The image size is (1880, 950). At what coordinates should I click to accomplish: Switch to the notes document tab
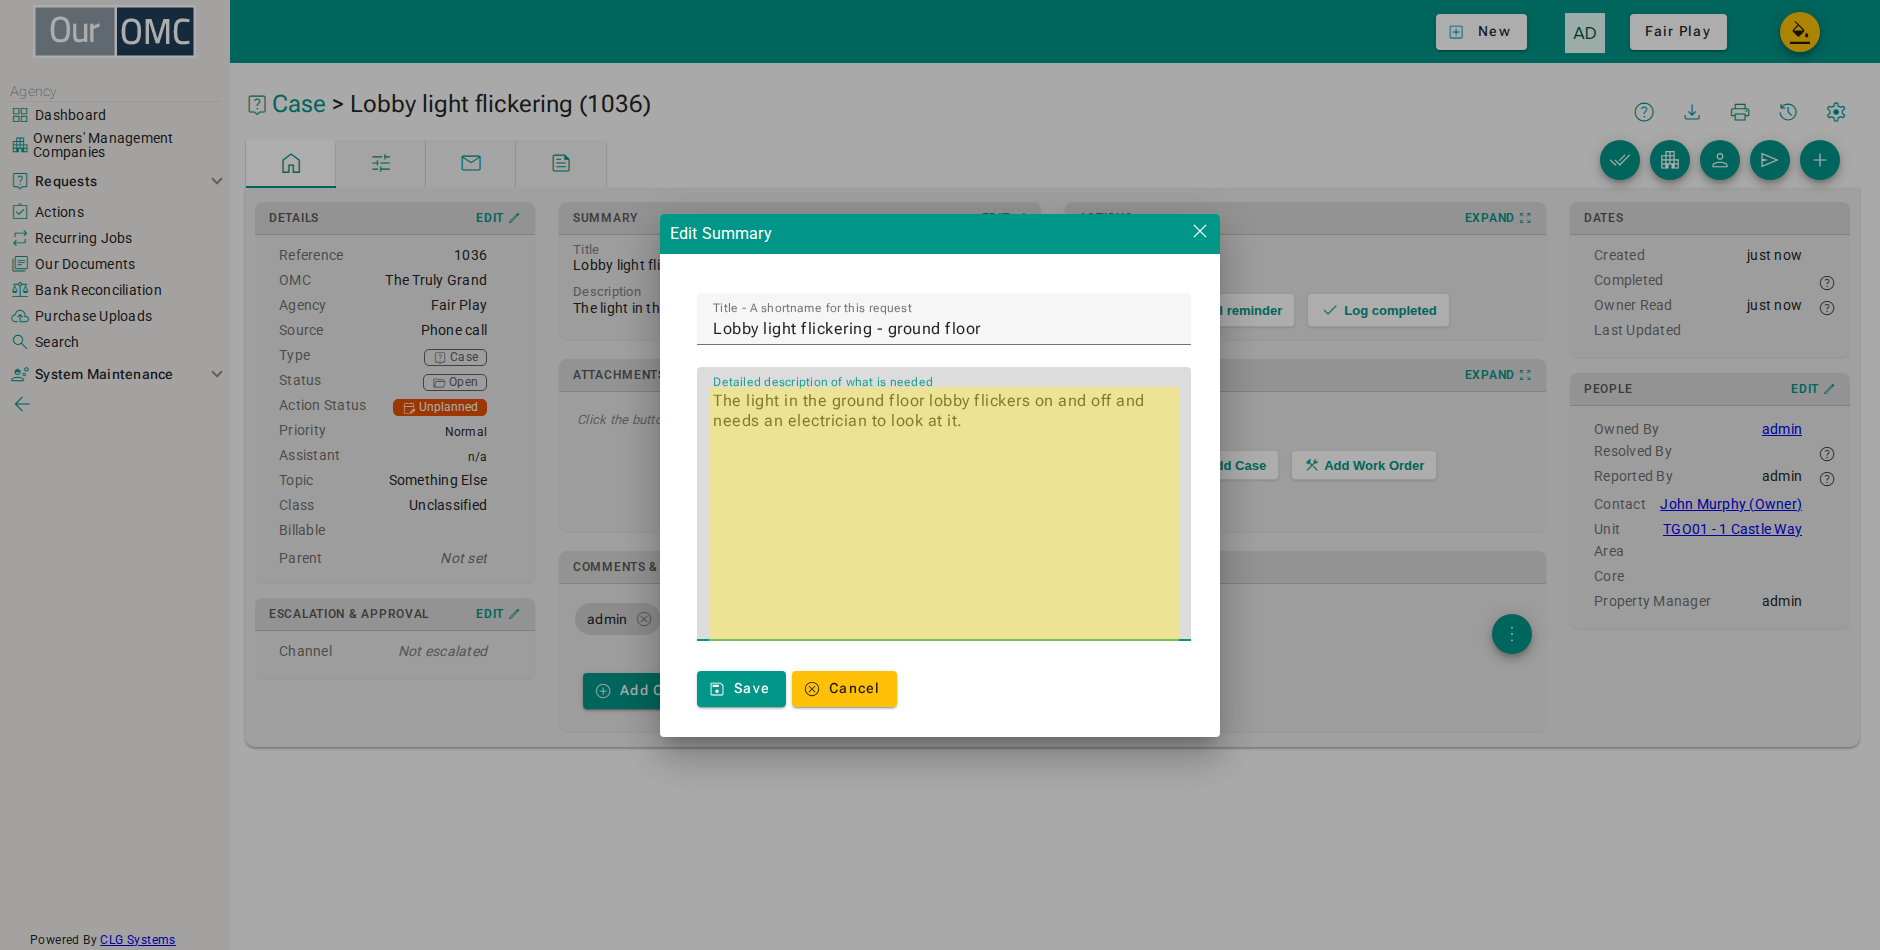[561, 163]
